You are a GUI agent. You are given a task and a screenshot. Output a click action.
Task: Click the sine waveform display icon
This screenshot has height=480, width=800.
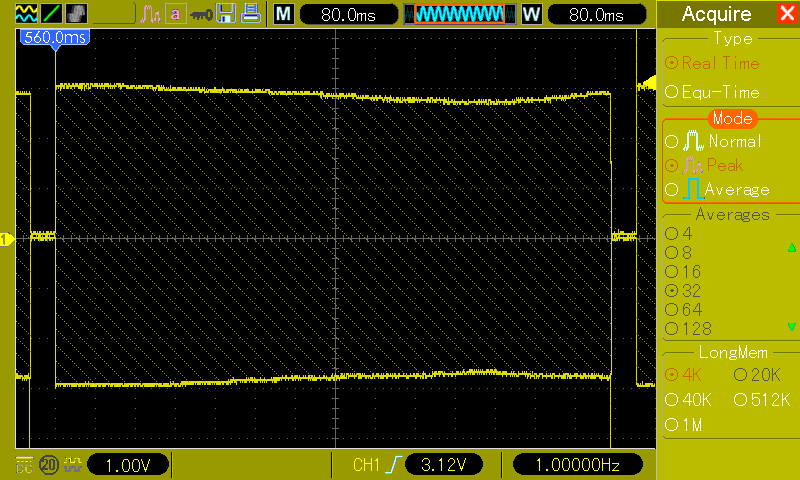tap(26, 14)
